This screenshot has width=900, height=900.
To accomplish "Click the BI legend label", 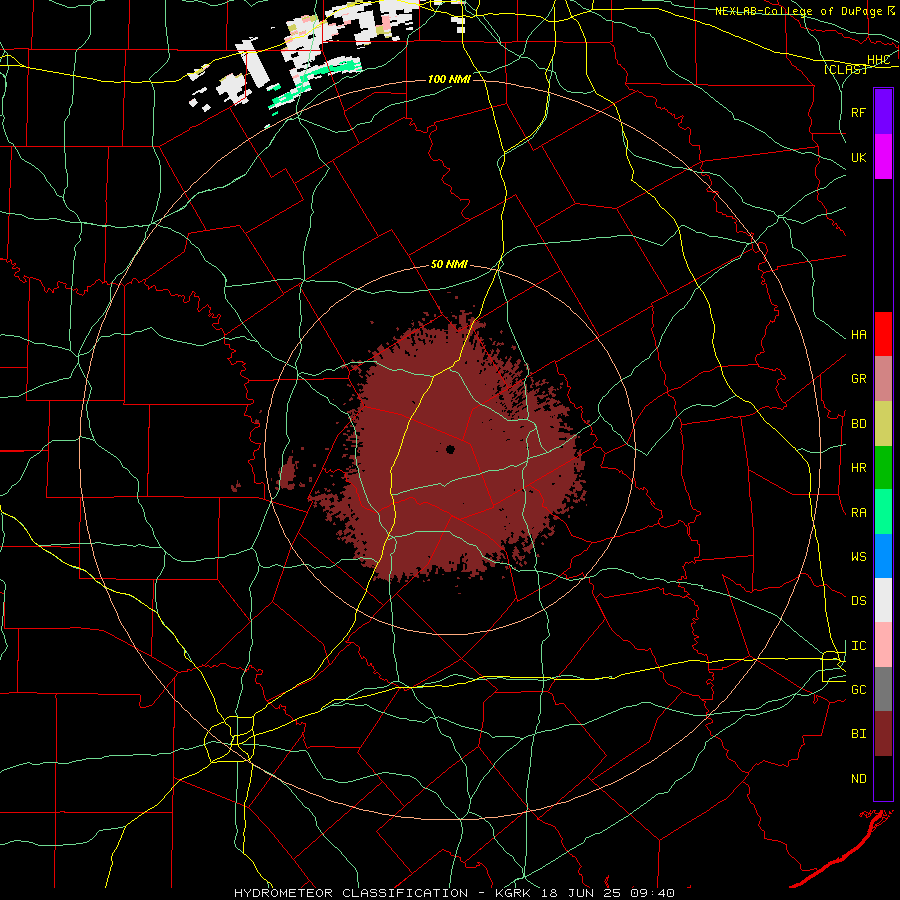I will (859, 733).
